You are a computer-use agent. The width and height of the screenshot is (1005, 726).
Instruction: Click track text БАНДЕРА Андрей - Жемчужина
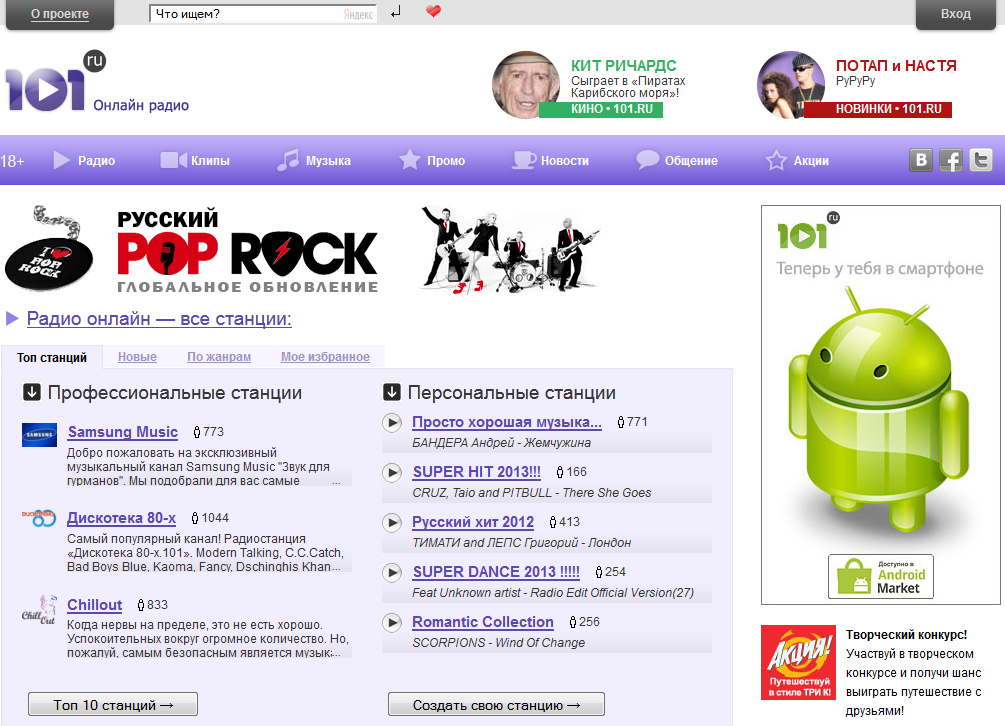501,443
